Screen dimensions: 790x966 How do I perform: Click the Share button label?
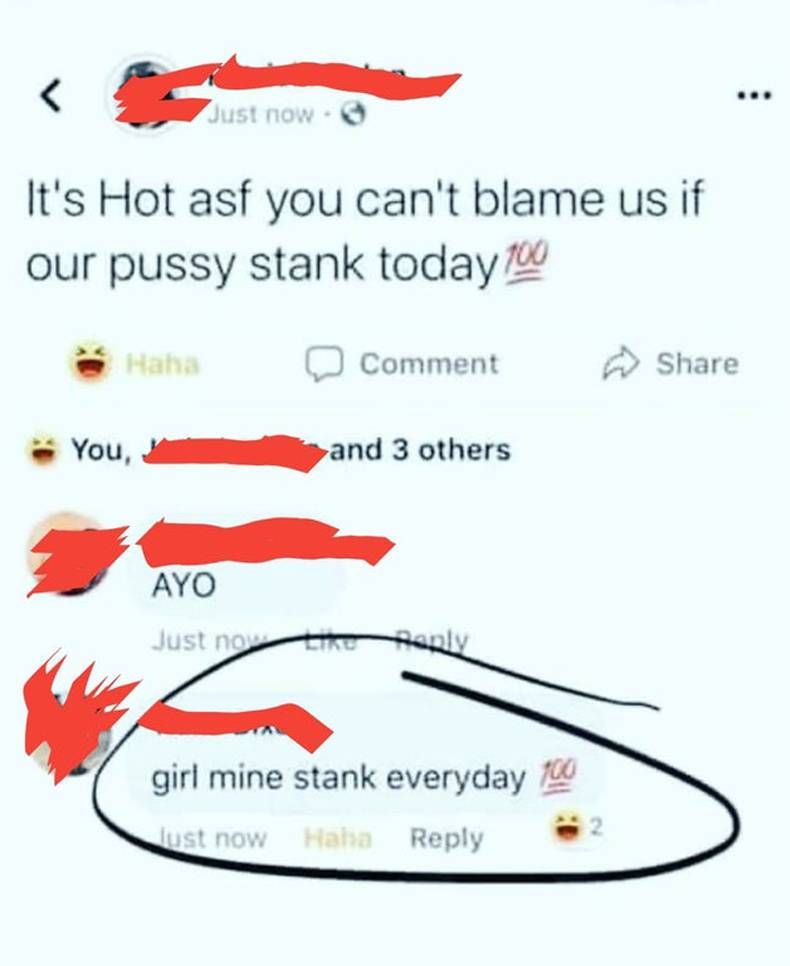(x=697, y=363)
